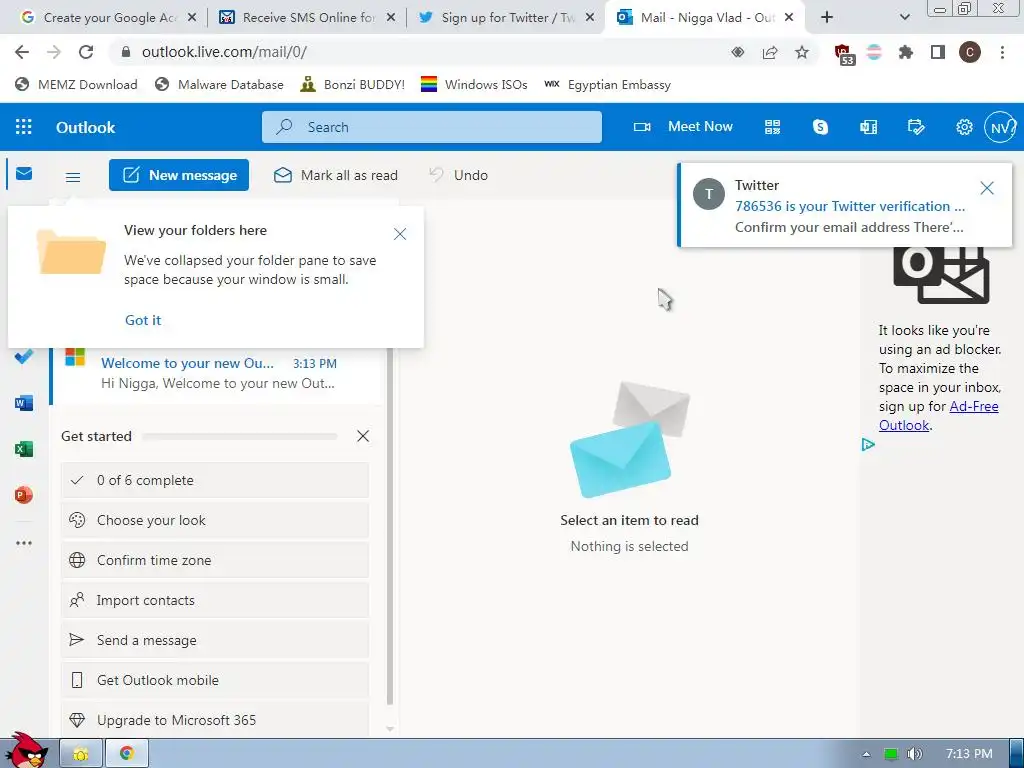Click Mark all as read

coord(336,175)
